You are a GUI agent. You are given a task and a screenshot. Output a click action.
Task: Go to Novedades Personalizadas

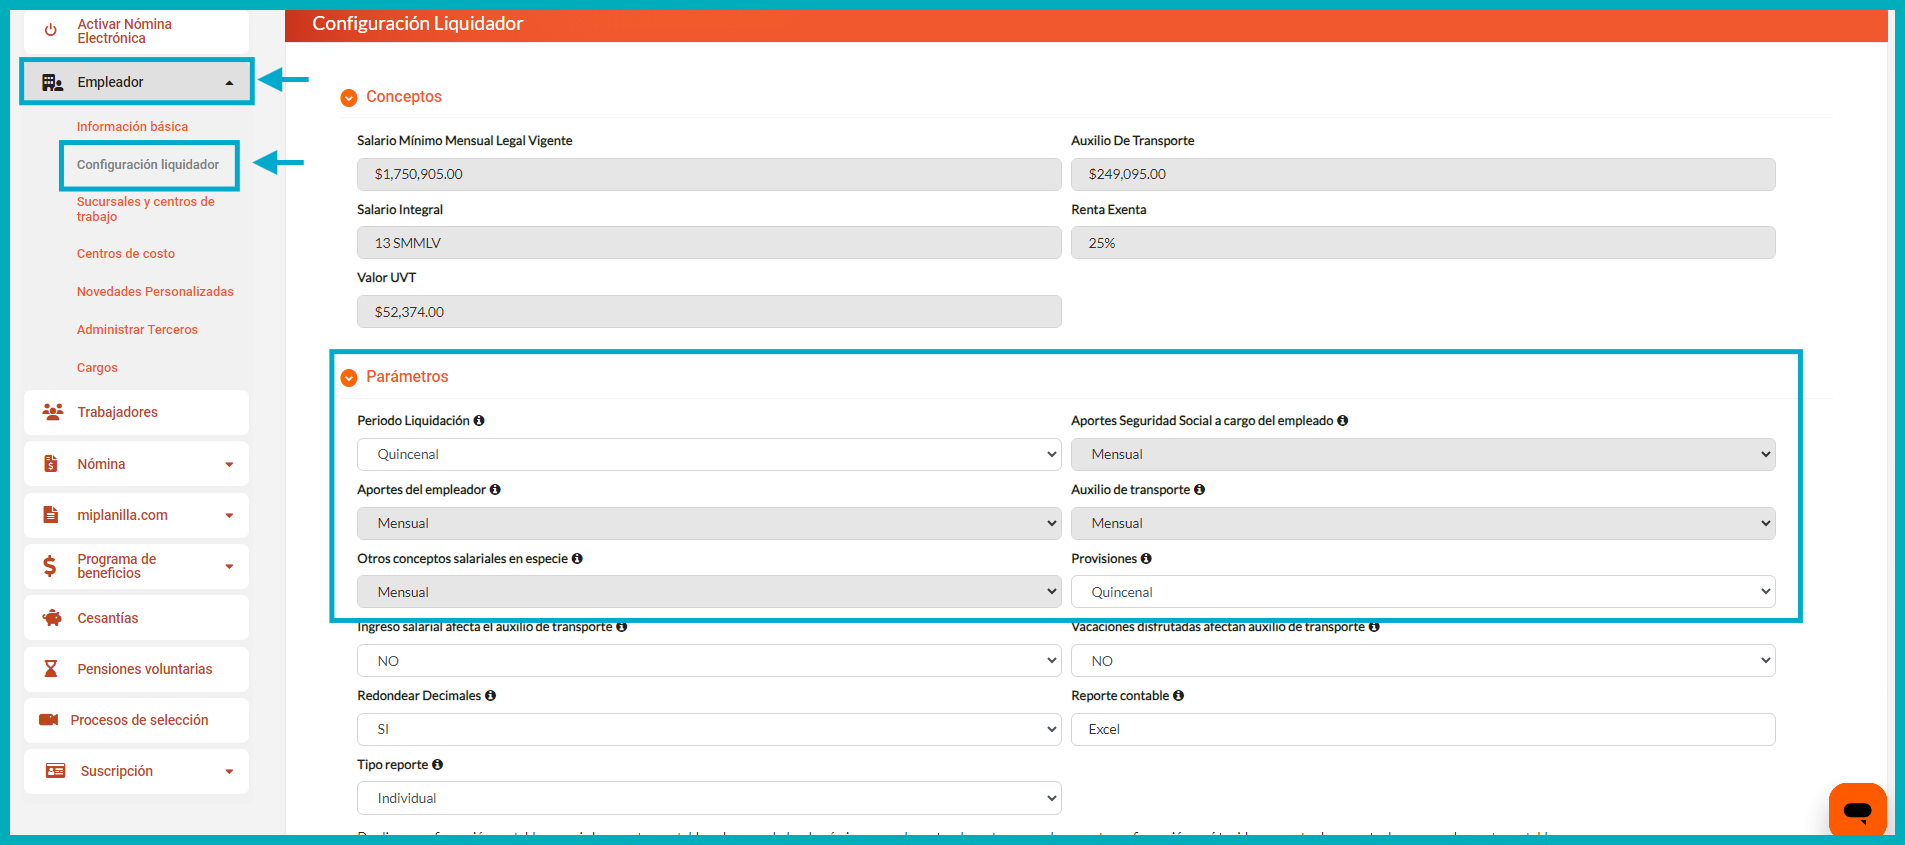(155, 292)
